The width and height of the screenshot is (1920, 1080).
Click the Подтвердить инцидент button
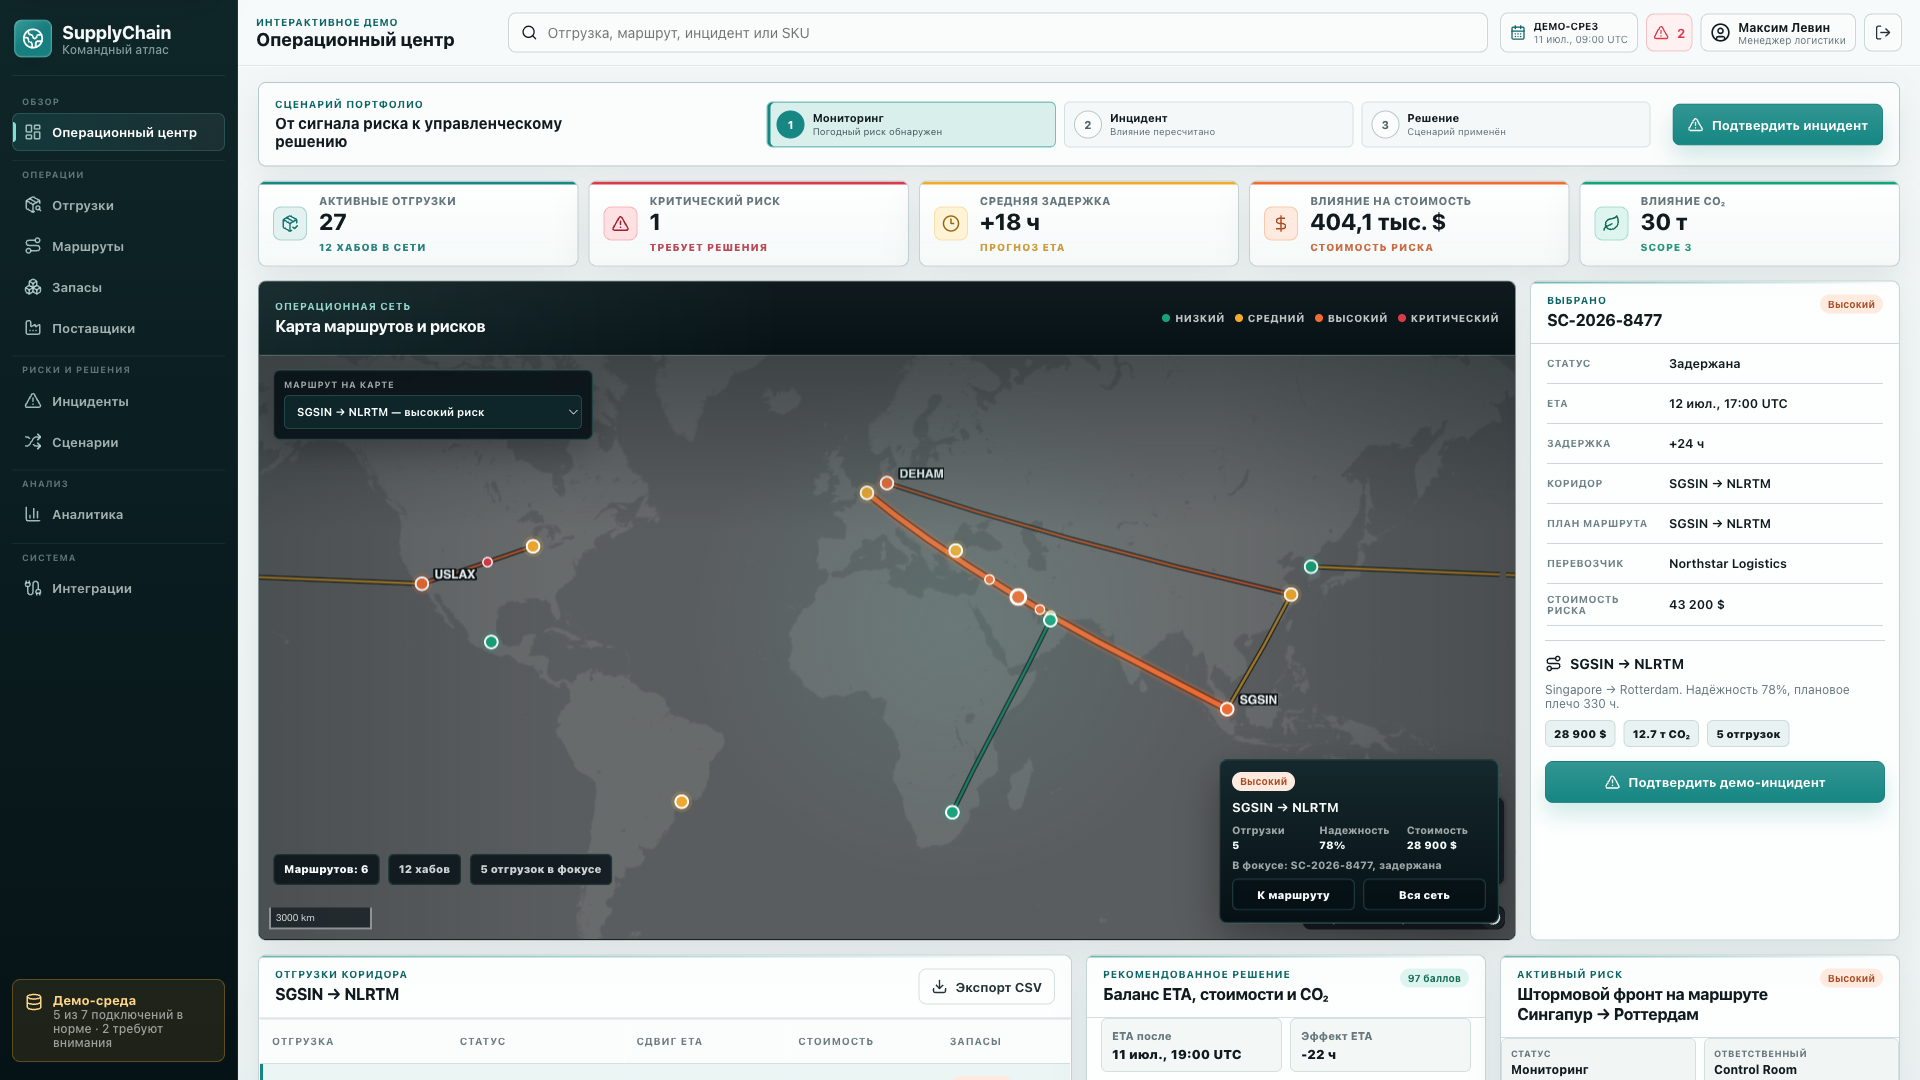(1777, 125)
